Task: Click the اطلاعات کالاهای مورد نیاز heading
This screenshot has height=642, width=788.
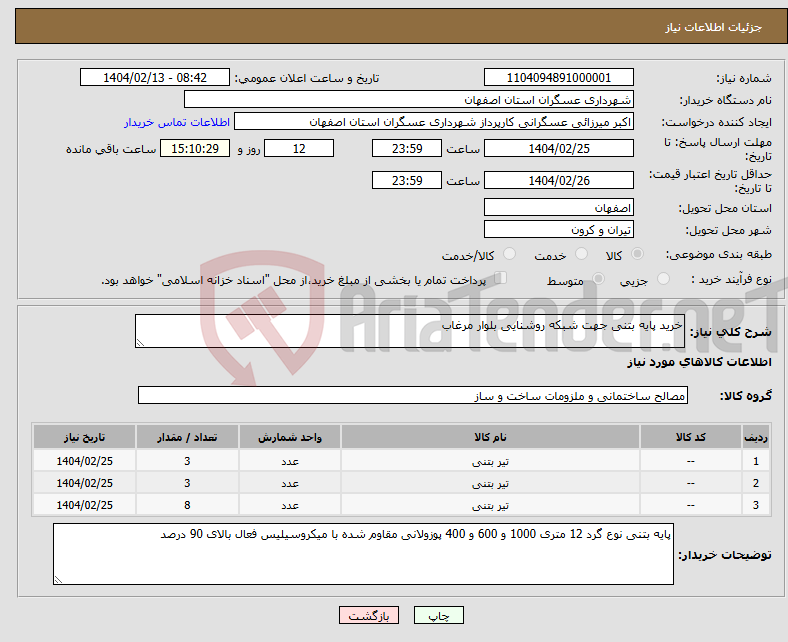Action: [699, 362]
